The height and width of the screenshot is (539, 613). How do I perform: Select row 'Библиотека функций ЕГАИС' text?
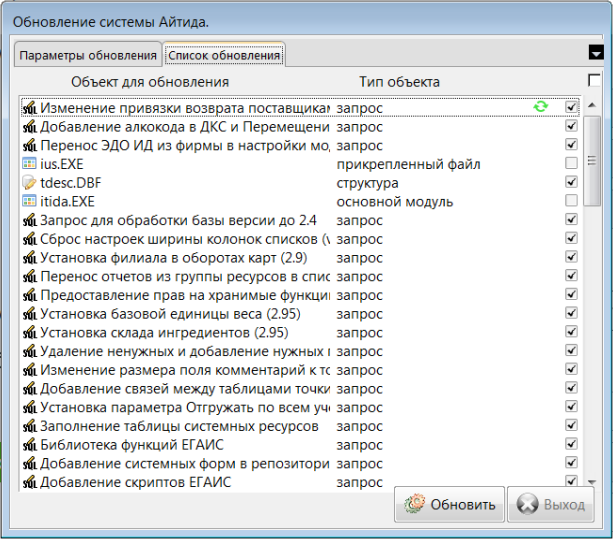pyautogui.click(x=132, y=445)
